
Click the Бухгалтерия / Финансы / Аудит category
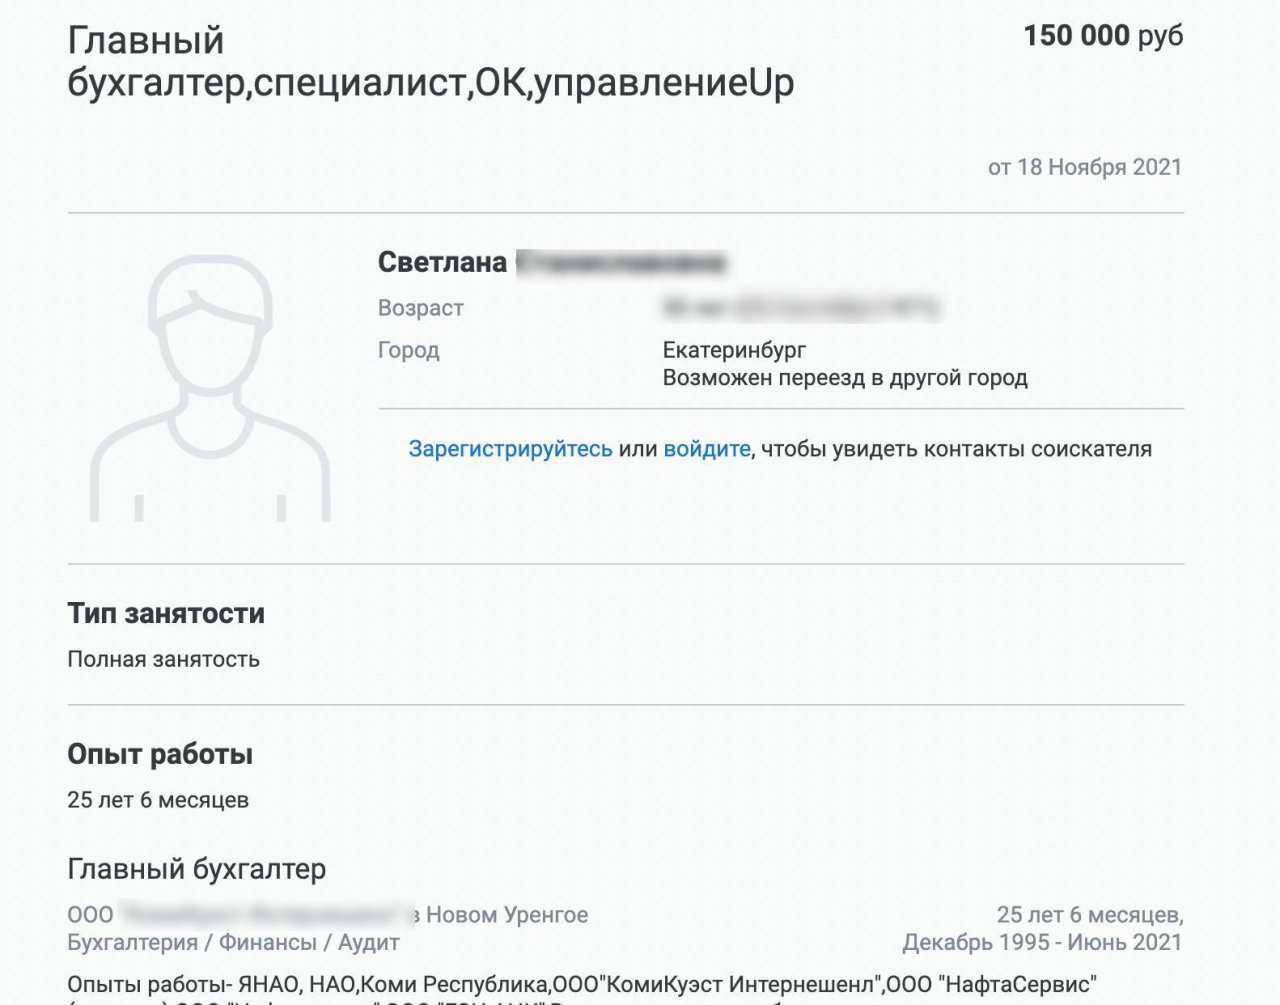tap(233, 942)
